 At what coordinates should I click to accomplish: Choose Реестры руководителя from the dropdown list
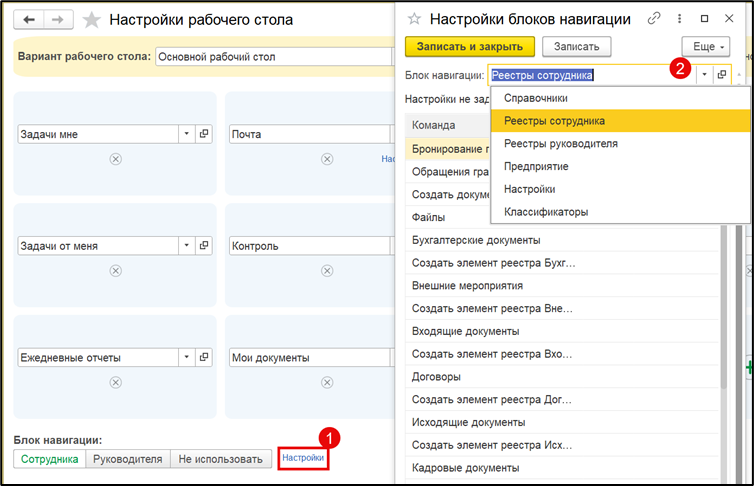[x=620, y=143]
